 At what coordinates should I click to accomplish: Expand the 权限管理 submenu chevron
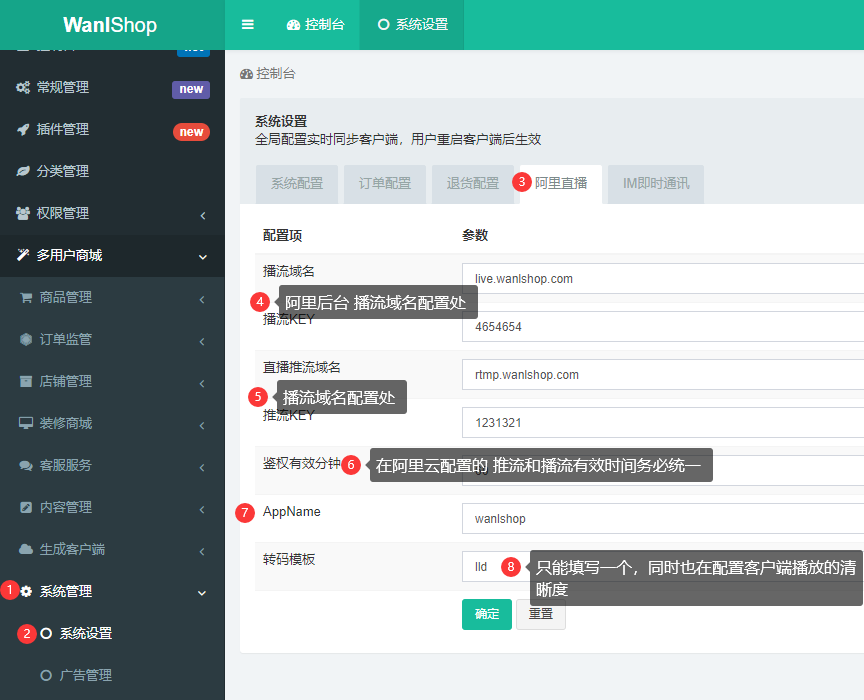(x=203, y=216)
